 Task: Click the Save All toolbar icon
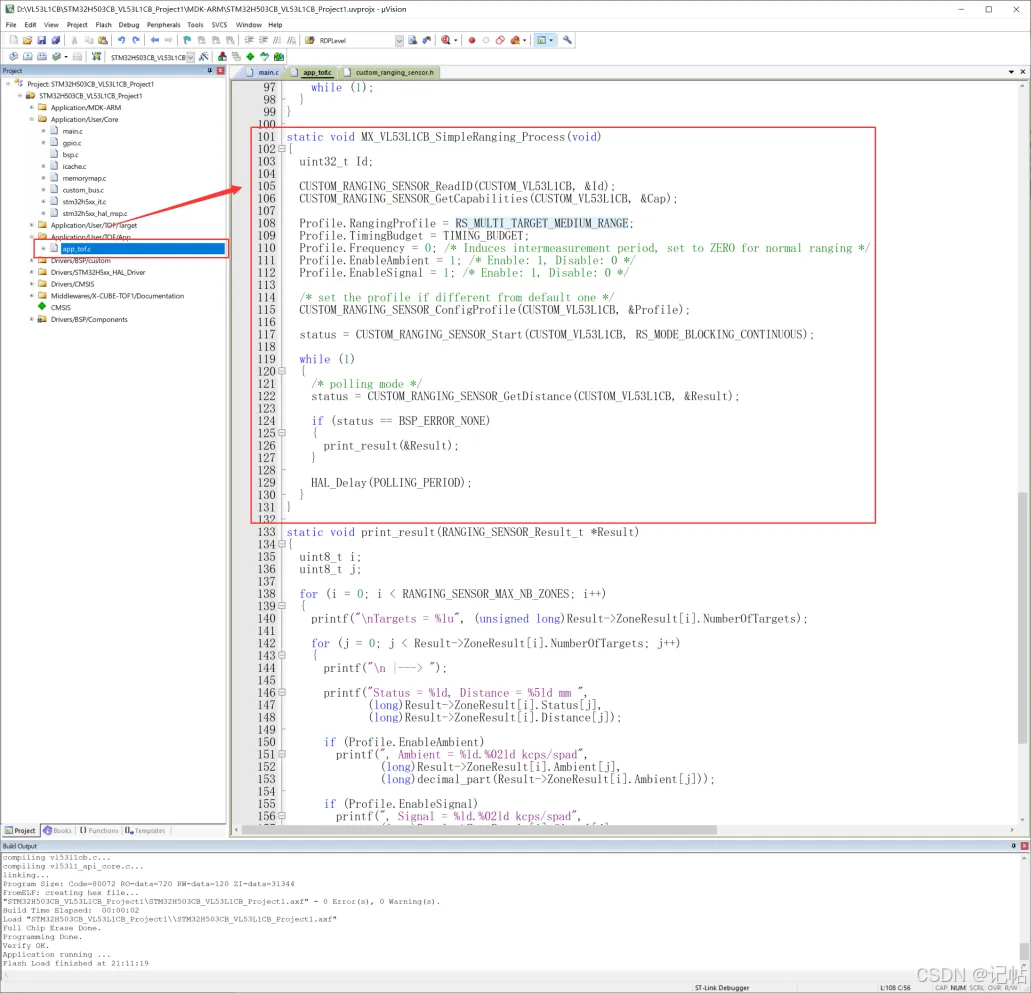click(56, 41)
